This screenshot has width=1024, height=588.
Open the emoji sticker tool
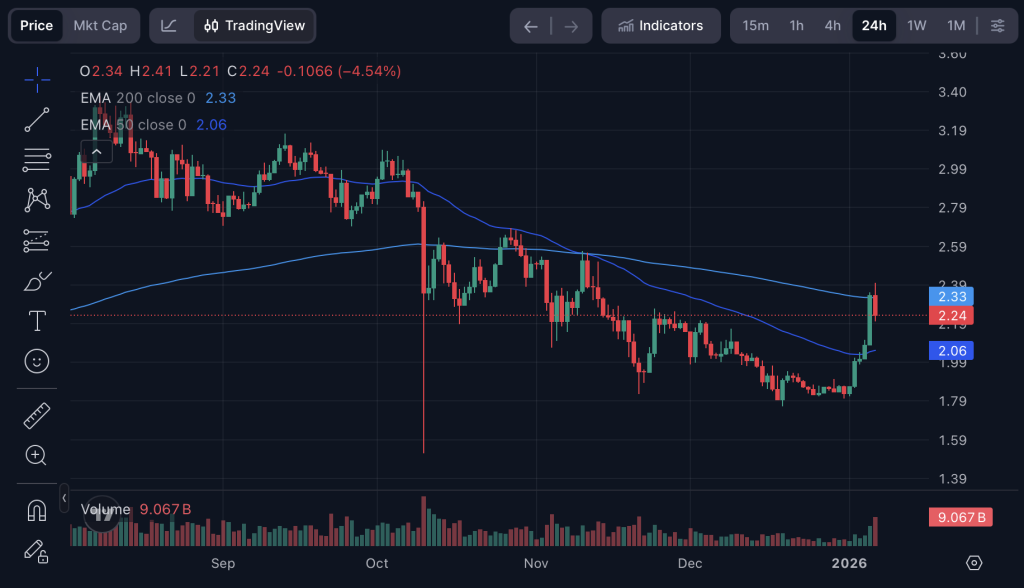(x=36, y=361)
